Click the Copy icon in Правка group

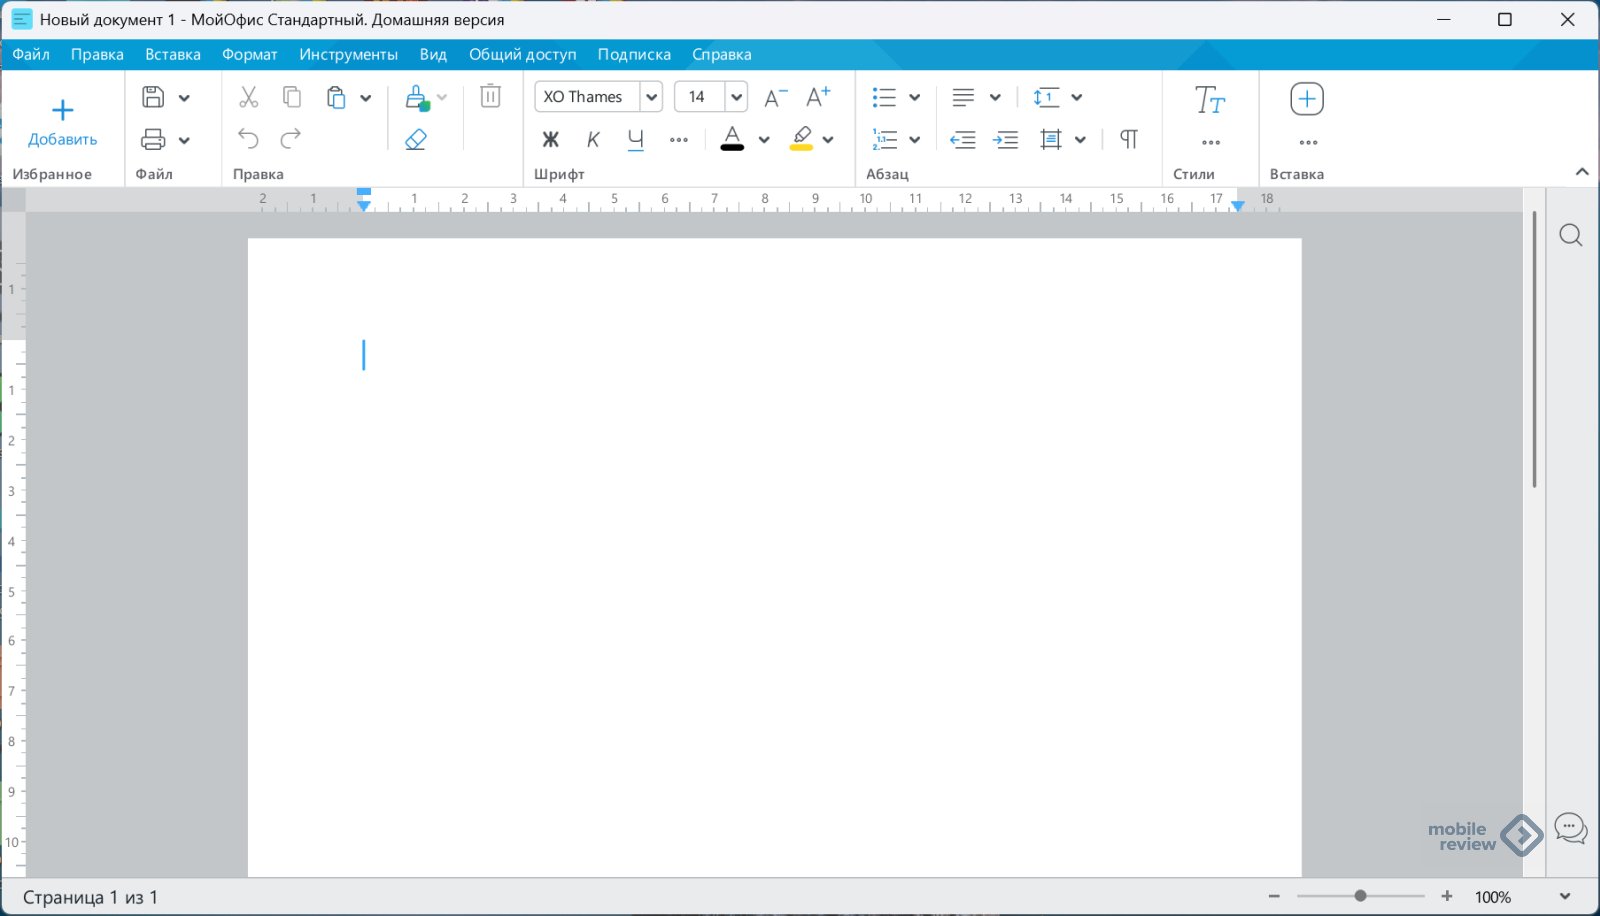click(x=292, y=97)
